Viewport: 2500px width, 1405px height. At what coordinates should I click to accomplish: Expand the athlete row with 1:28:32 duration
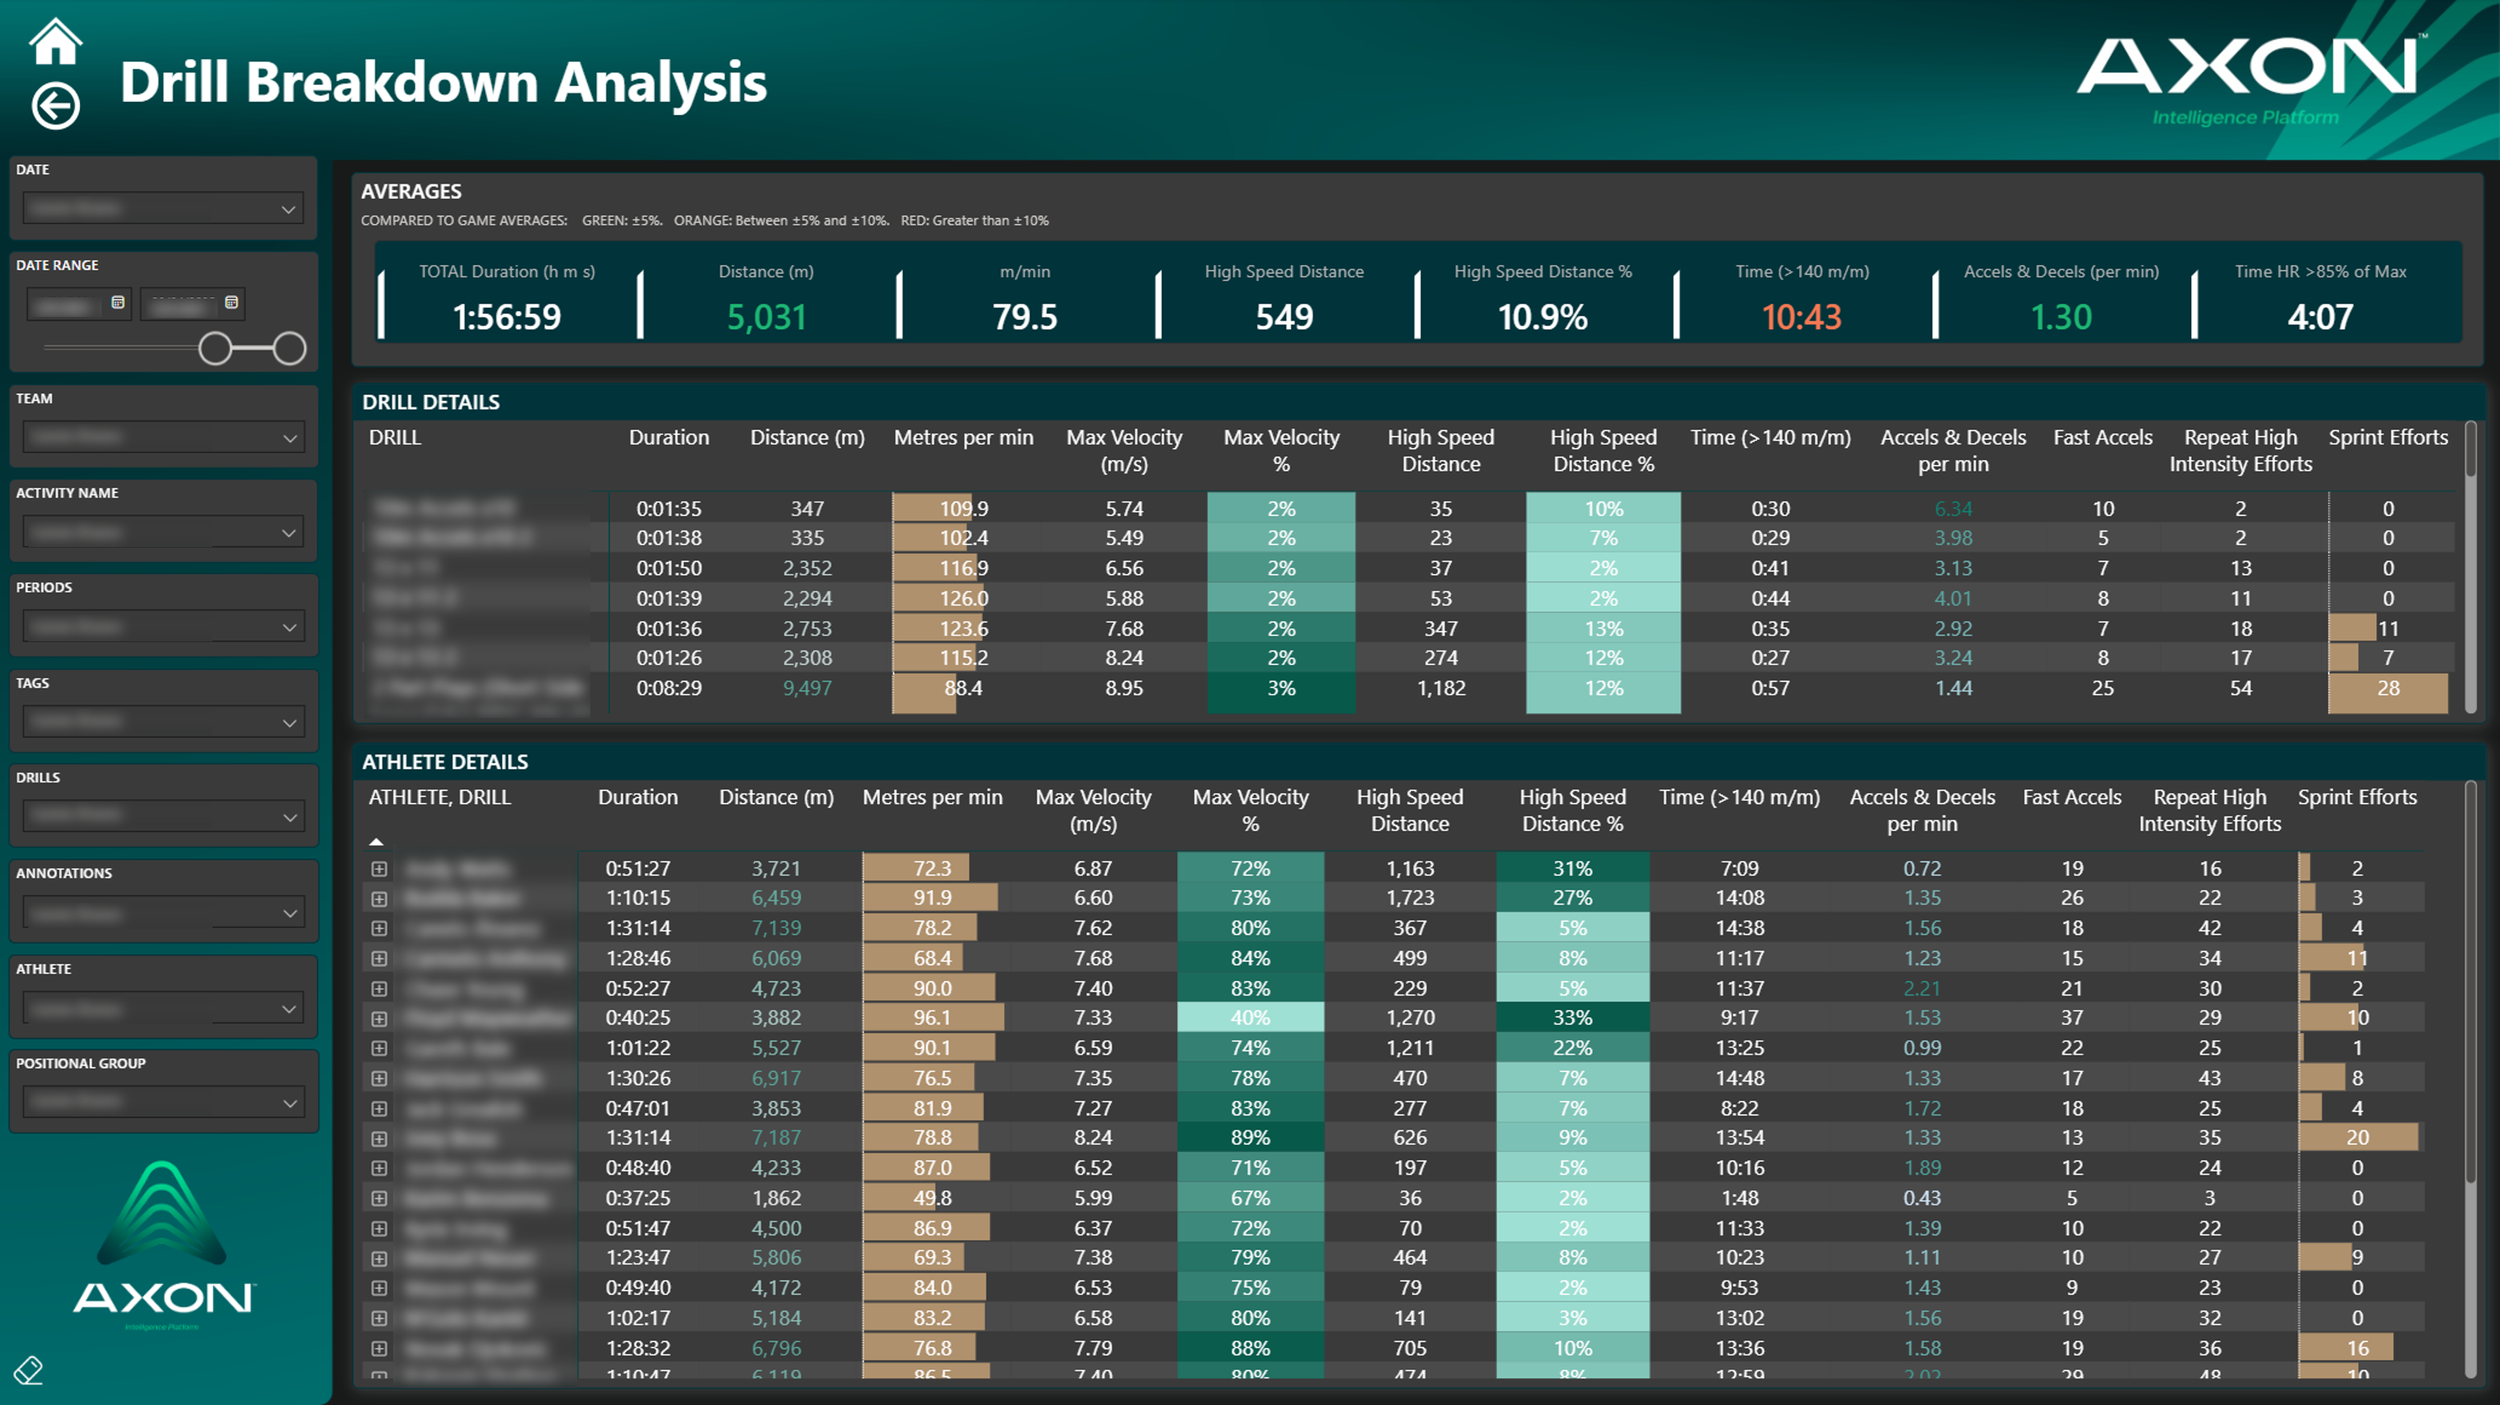coord(379,1348)
